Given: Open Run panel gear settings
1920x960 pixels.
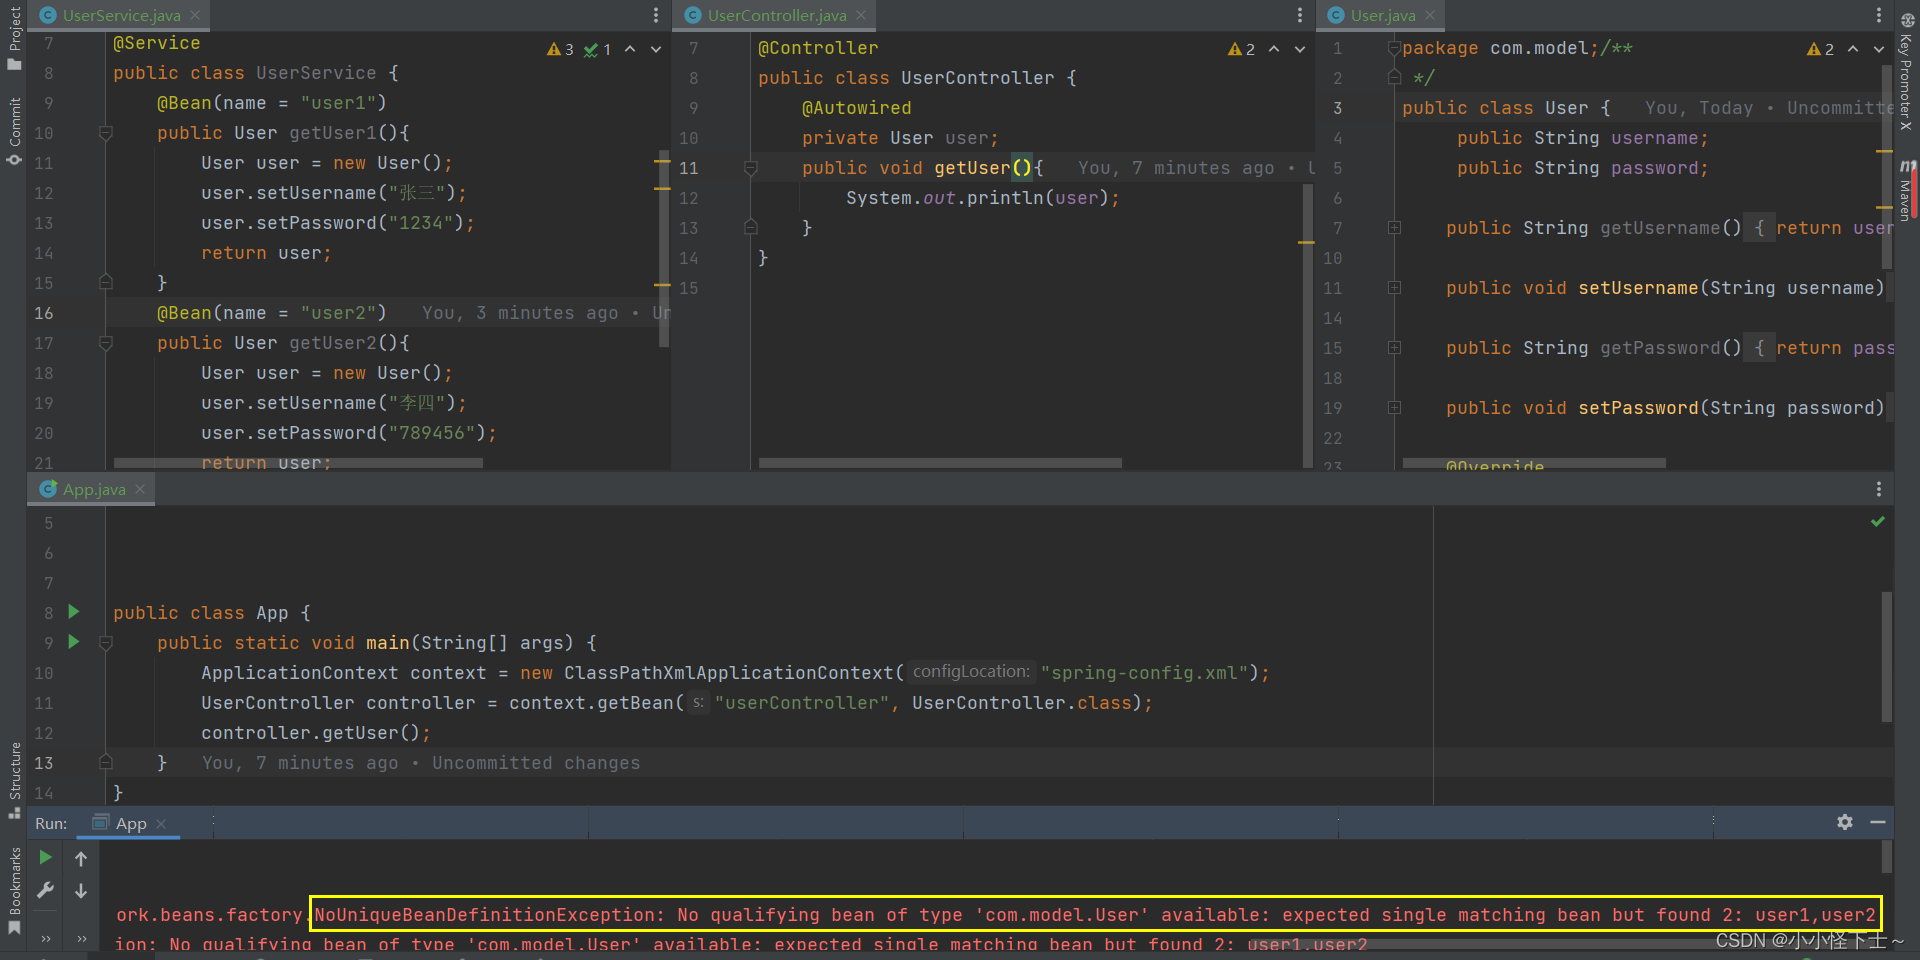Looking at the screenshot, I should [x=1845, y=822].
